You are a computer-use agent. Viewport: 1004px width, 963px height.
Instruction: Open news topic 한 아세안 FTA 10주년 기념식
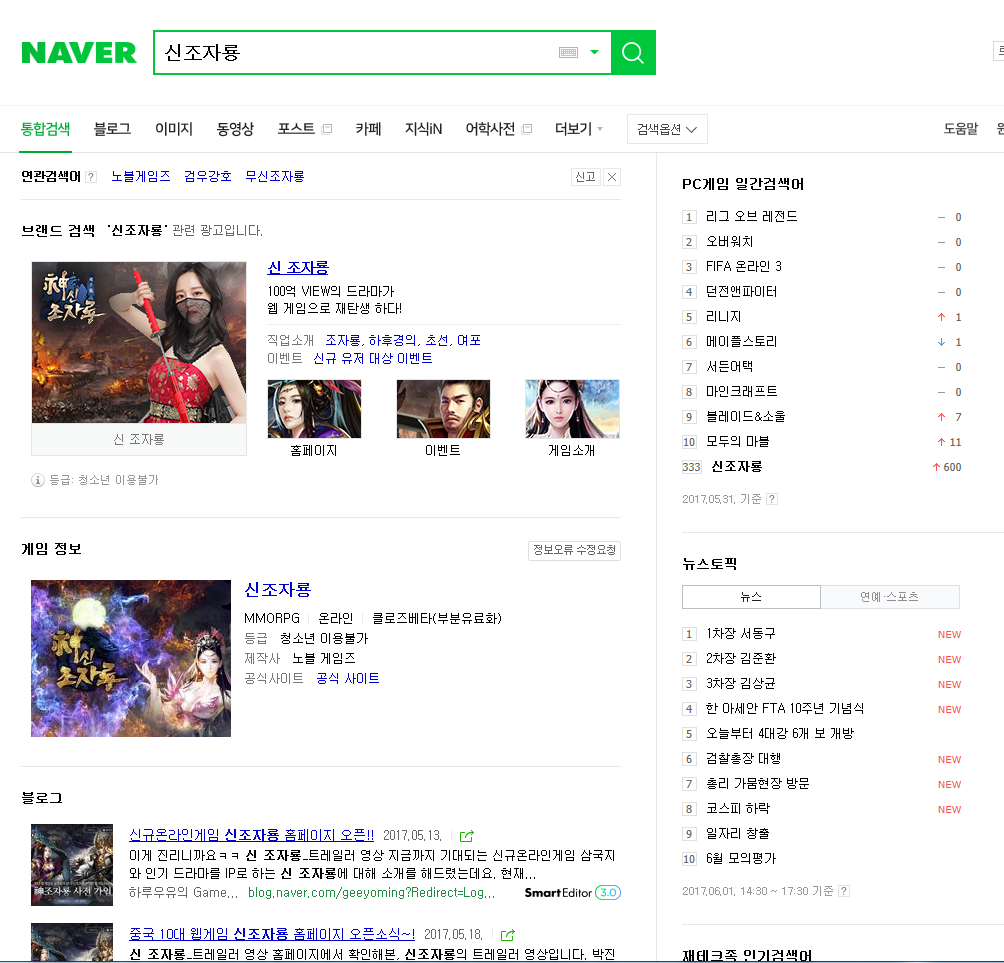[x=785, y=708]
